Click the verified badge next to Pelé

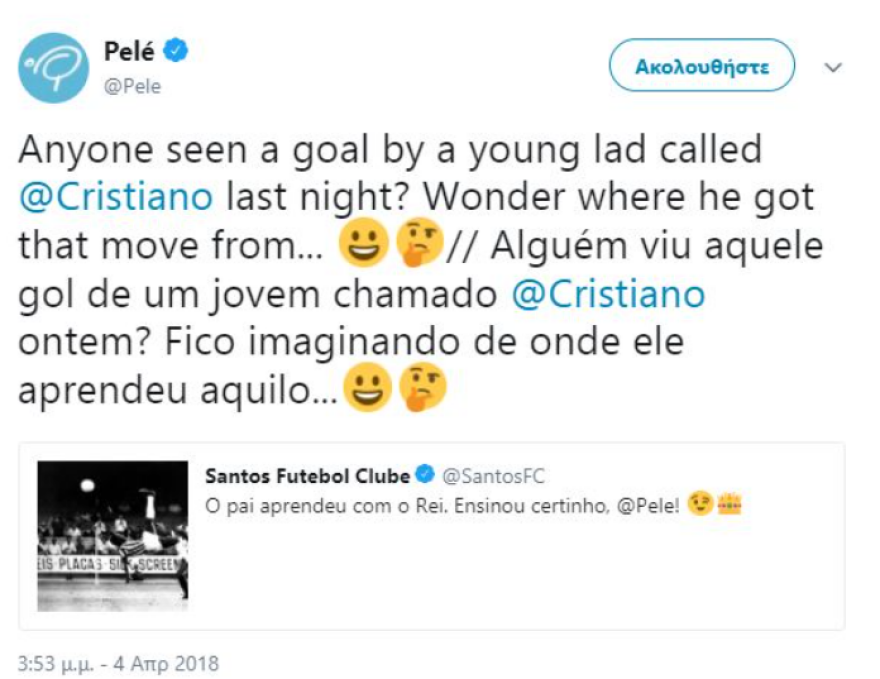[176, 51]
